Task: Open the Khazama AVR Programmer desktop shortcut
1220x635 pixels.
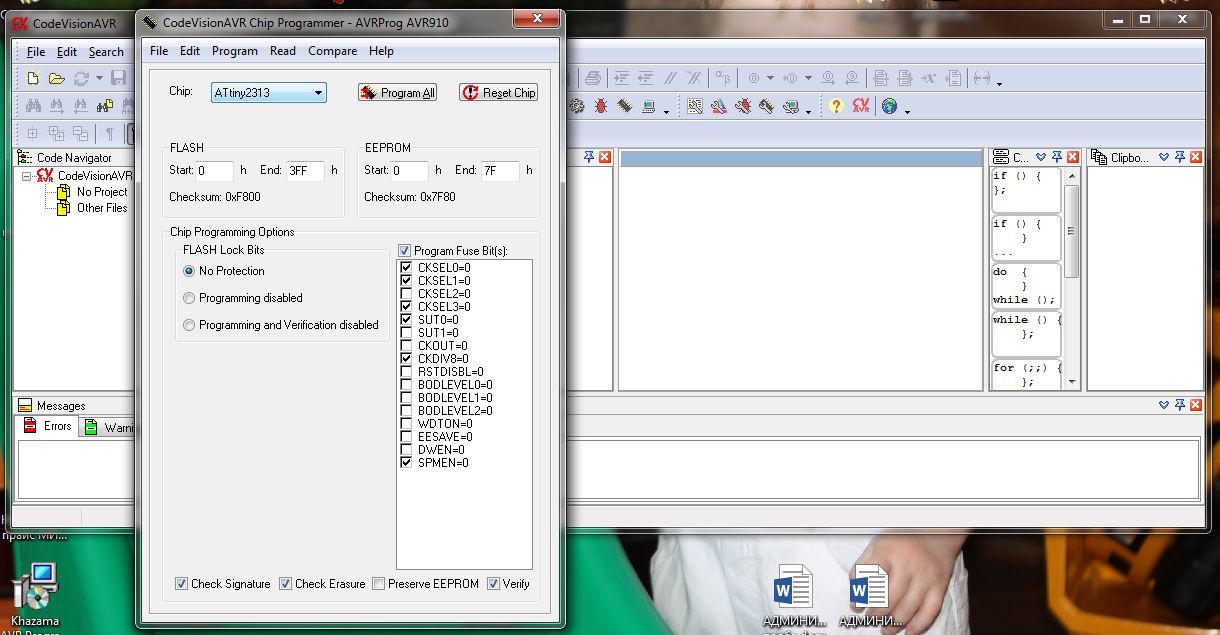Action: pyautogui.click(x=34, y=590)
